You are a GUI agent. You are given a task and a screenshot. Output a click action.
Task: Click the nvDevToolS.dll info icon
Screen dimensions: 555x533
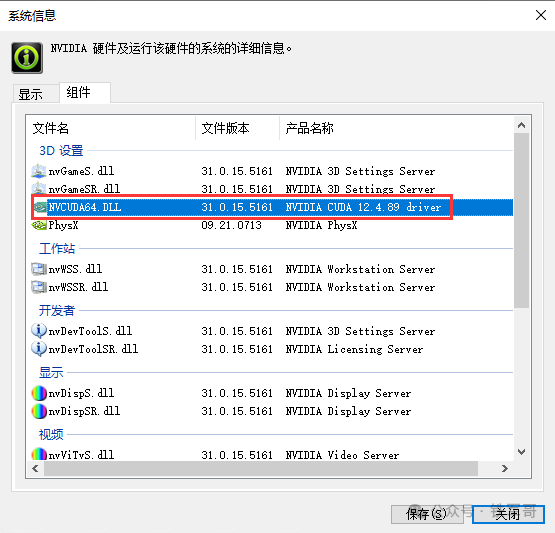click(39, 331)
